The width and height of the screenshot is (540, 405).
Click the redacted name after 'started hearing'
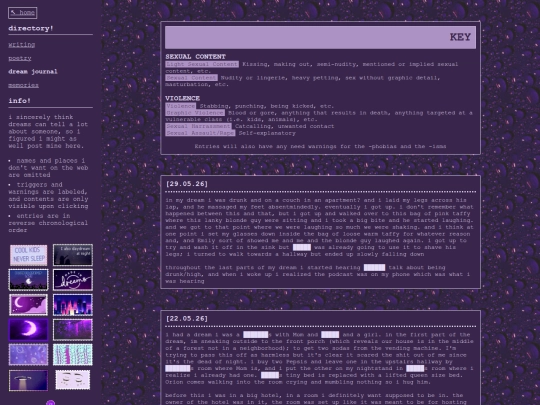[x=374, y=268]
